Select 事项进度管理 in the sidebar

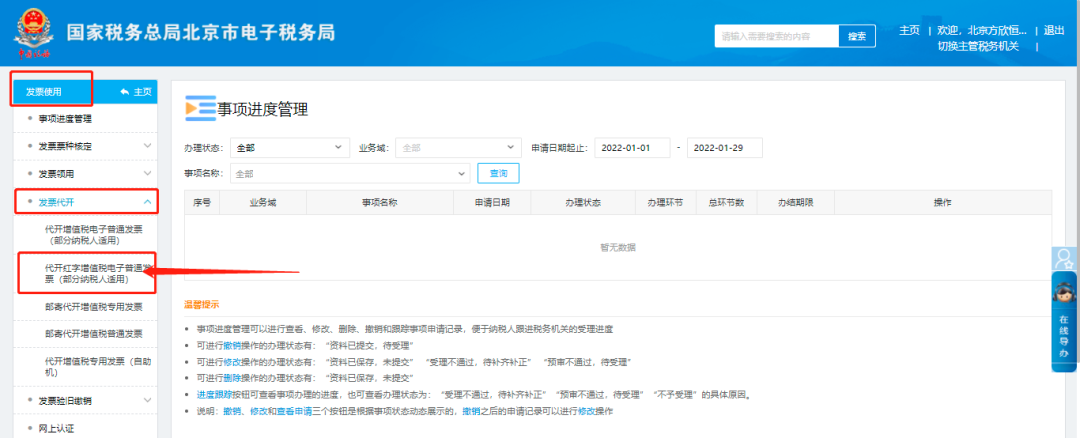tap(65, 118)
